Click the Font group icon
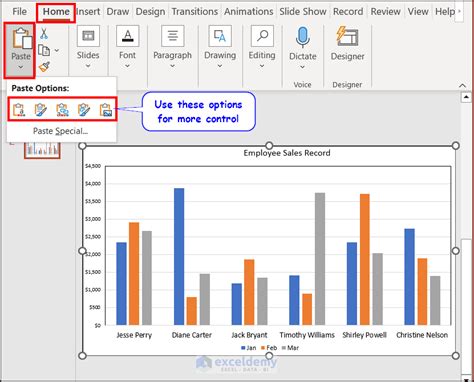The width and height of the screenshot is (474, 382). coord(127,36)
